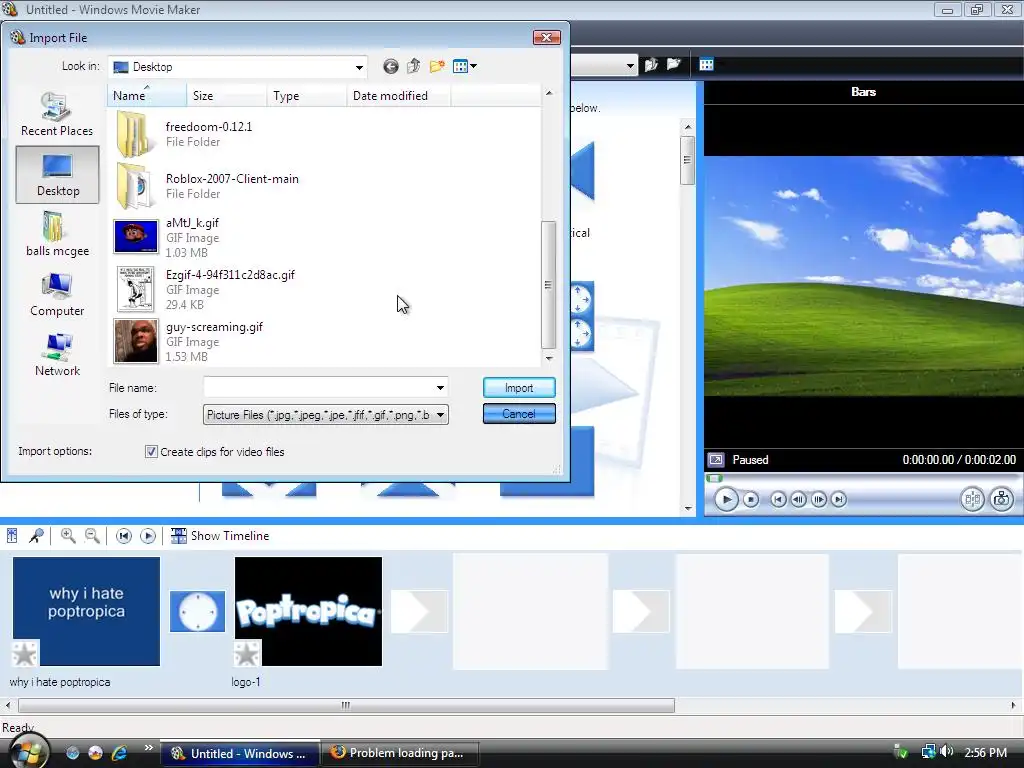Zoom out on the storyboard

pos(93,536)
